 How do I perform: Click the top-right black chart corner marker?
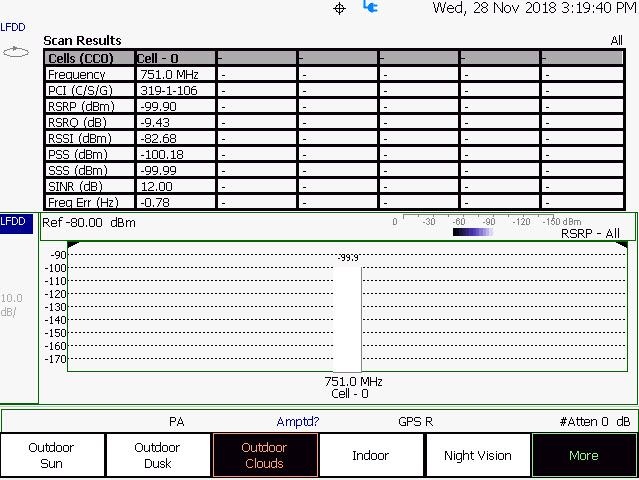pyautogui.click(x=621, y=244)
